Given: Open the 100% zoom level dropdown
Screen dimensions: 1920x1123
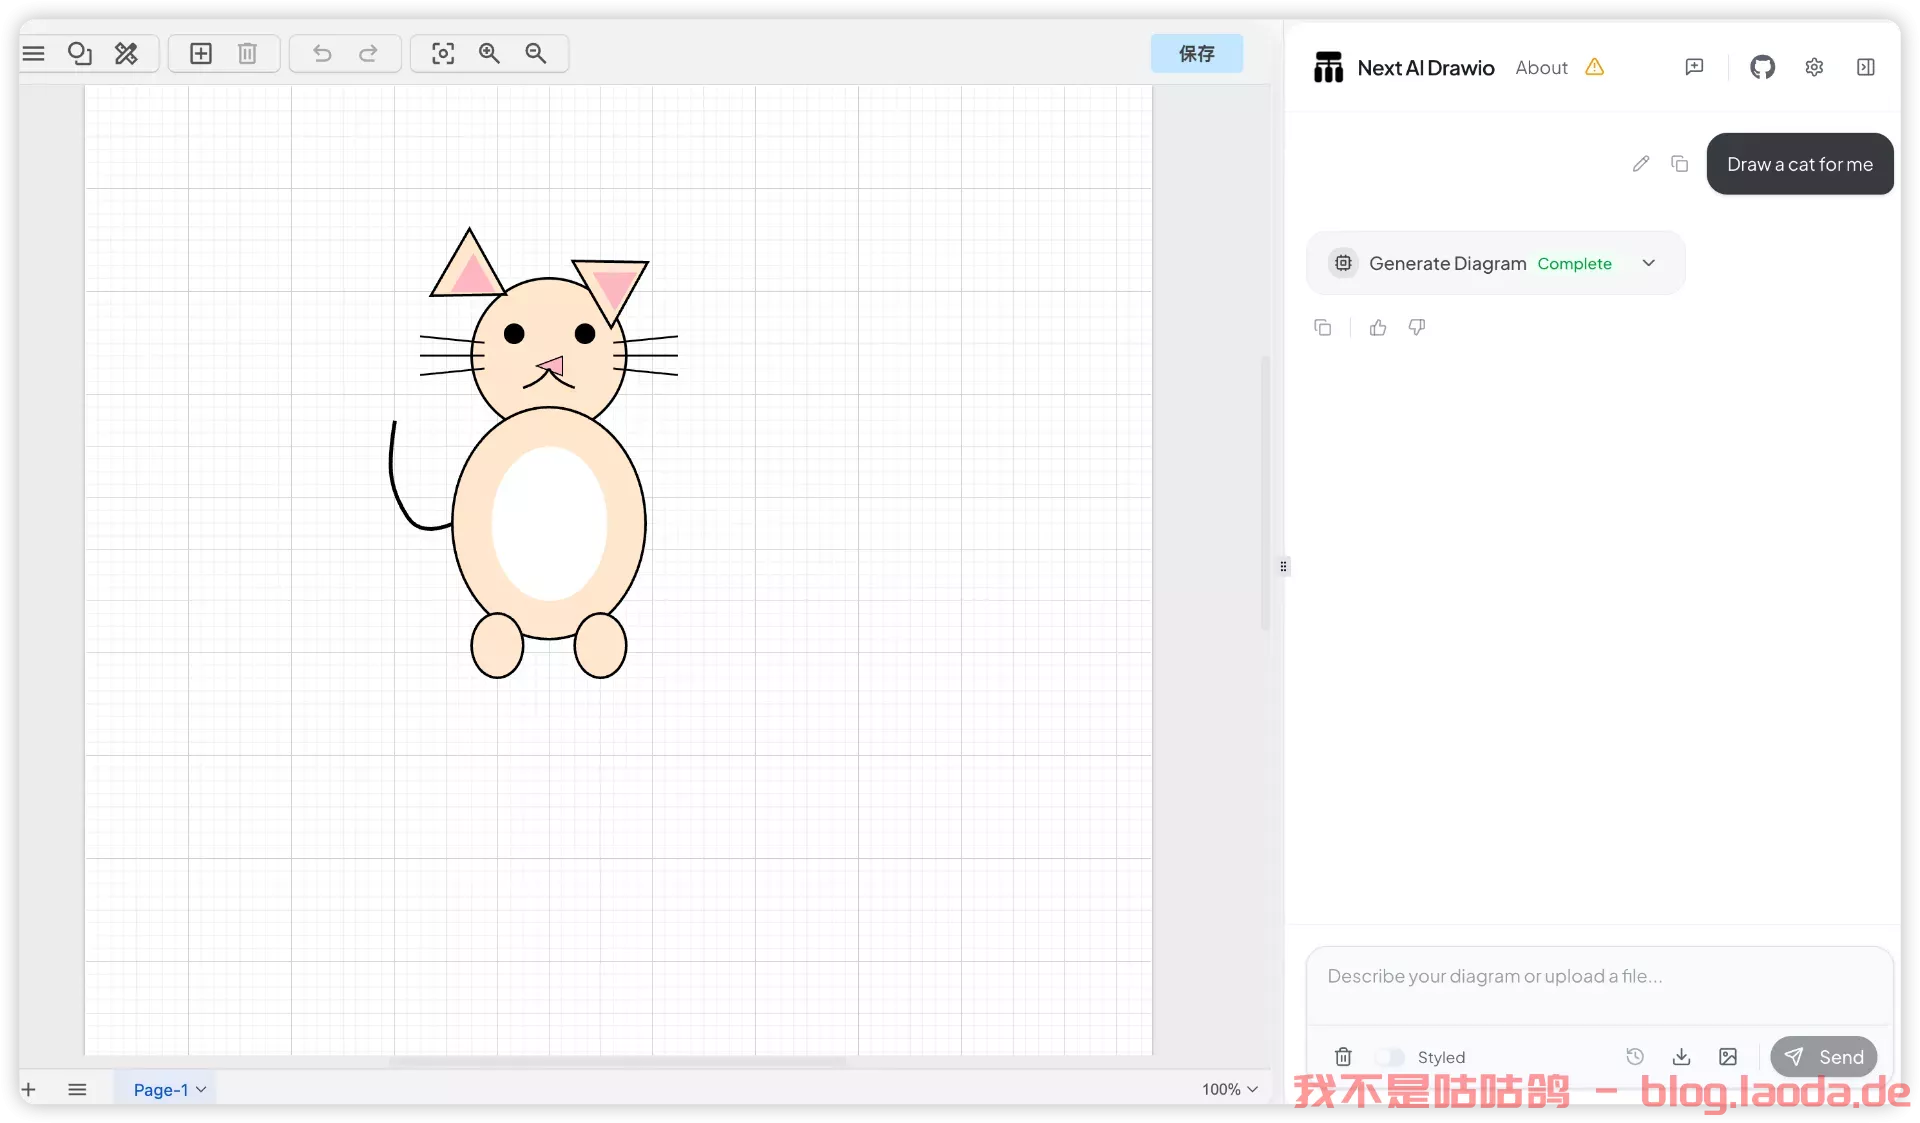Looking at the screenshot, I should (1230, 1089).
